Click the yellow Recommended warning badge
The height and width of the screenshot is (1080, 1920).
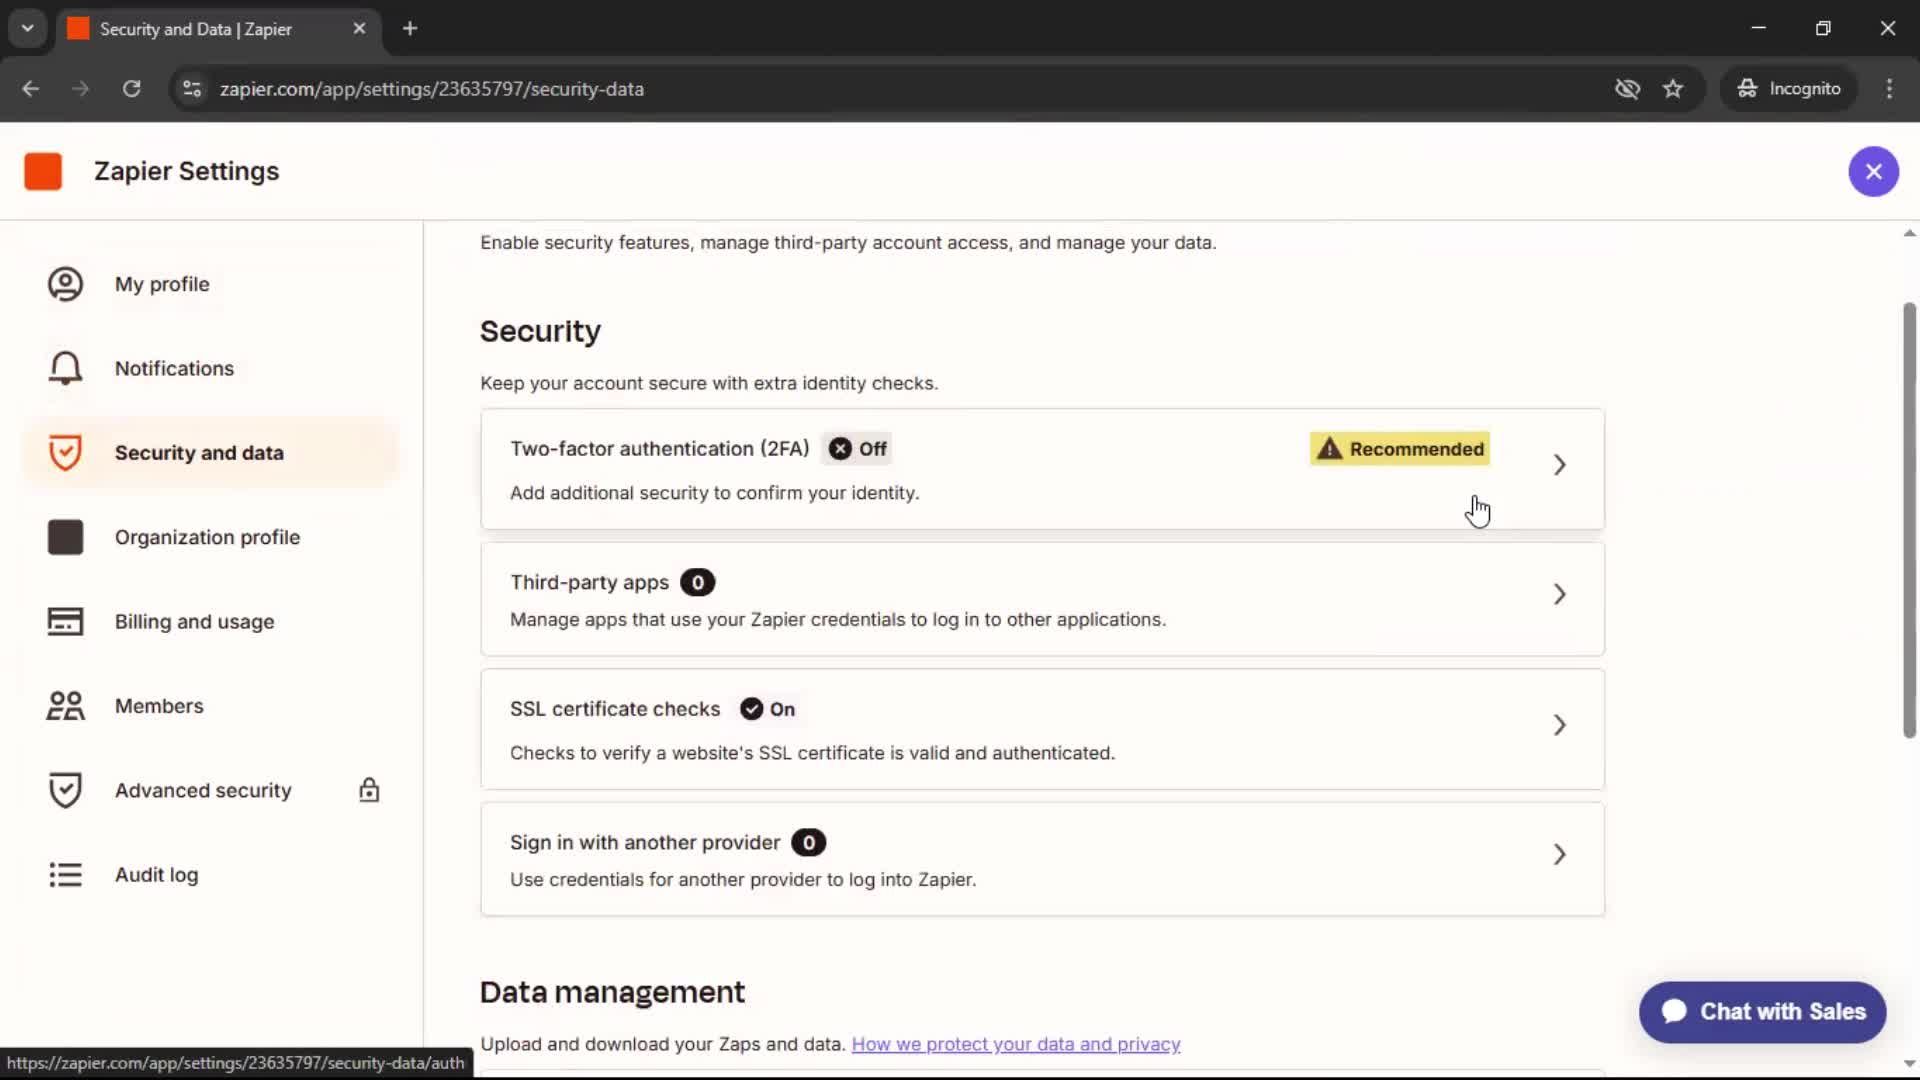point(1399,449)
